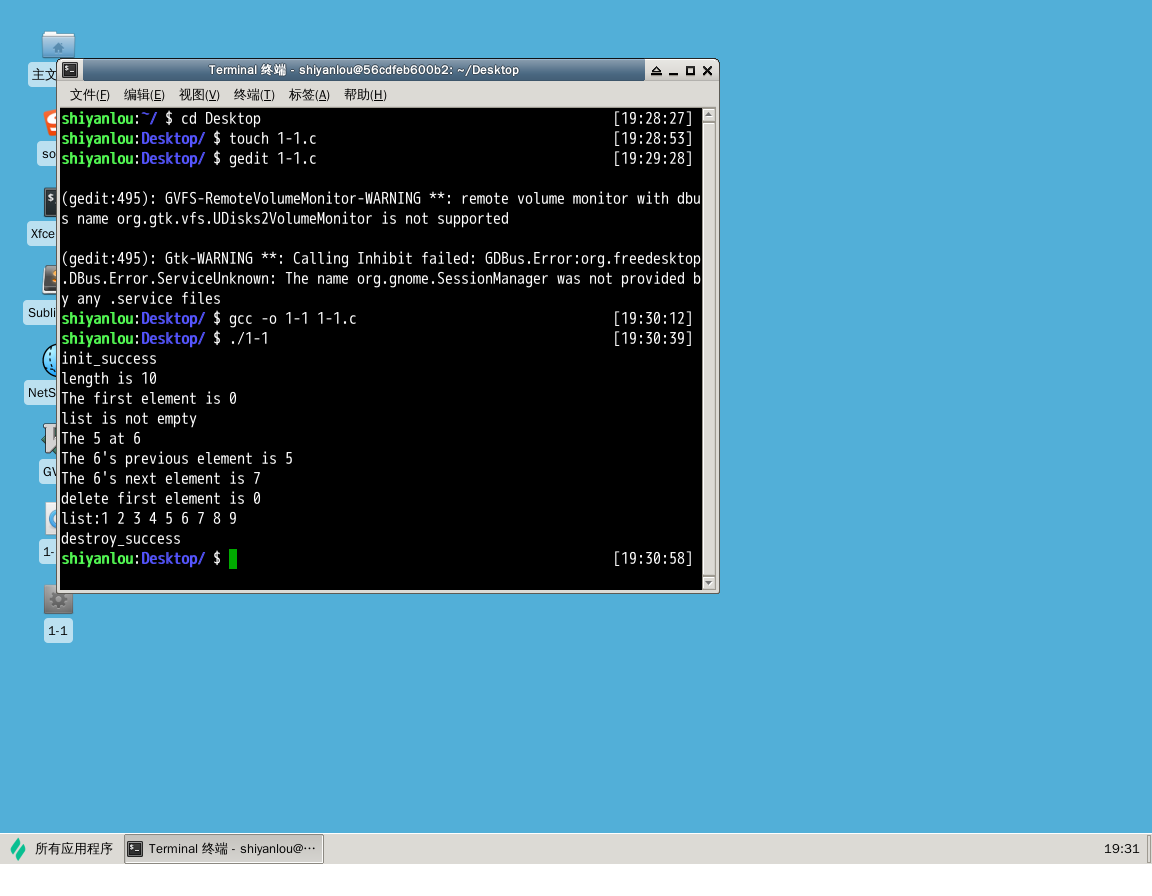This screenshot has width=1152, height=896.
Task: Open 所有应用程序 applications menu
Action: (62, 849)
